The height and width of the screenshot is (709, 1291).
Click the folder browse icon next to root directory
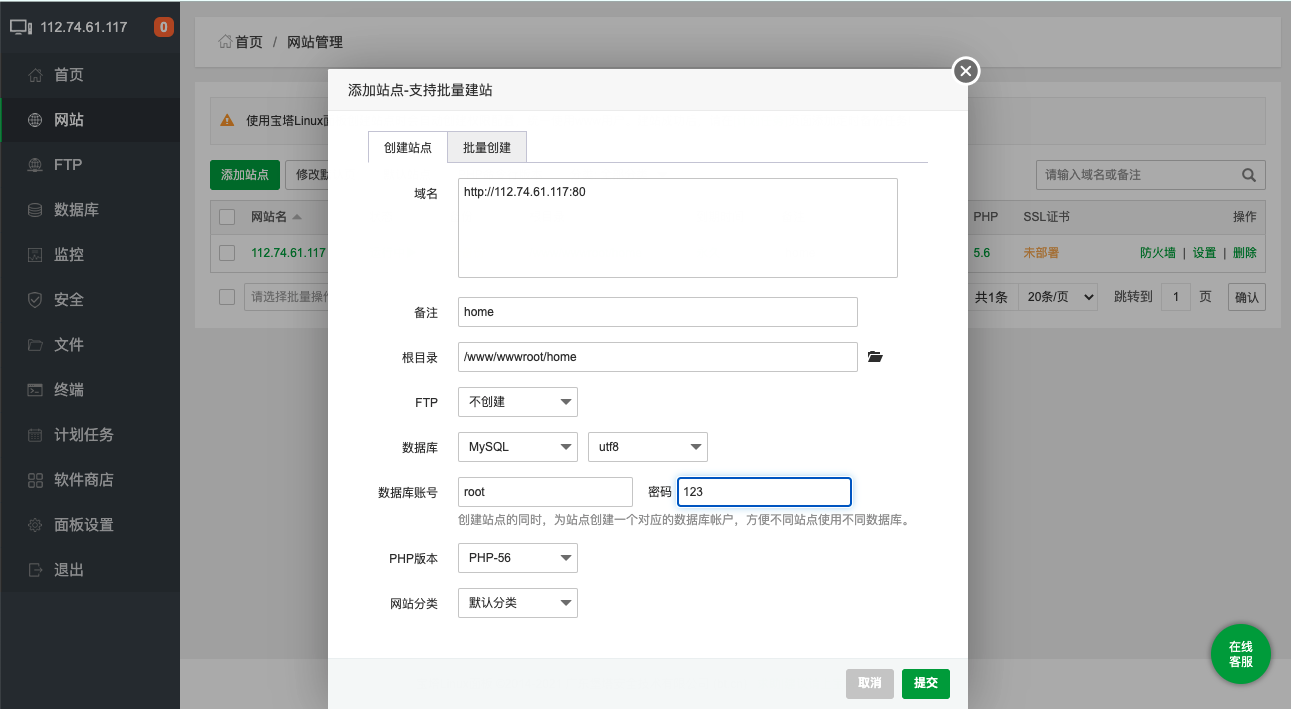pyautogui.click(x=875, y=356)
